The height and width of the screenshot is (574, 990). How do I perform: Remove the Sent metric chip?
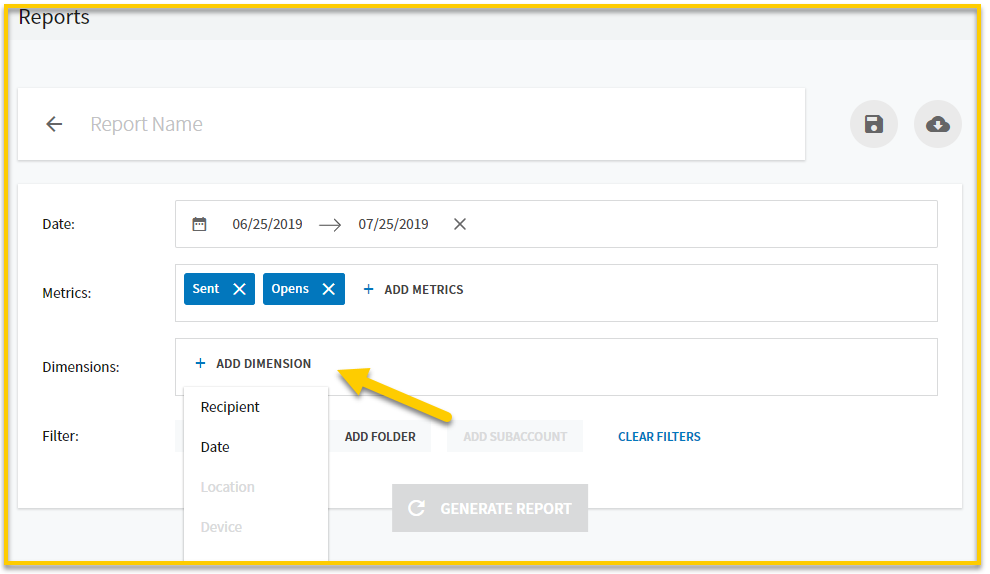(x=239, y=289)
